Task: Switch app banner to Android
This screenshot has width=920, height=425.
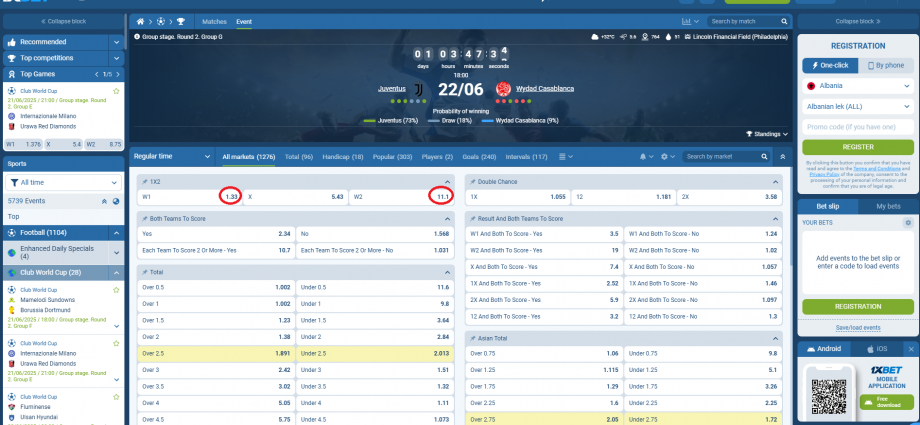Action: click(x=823, y=349)
